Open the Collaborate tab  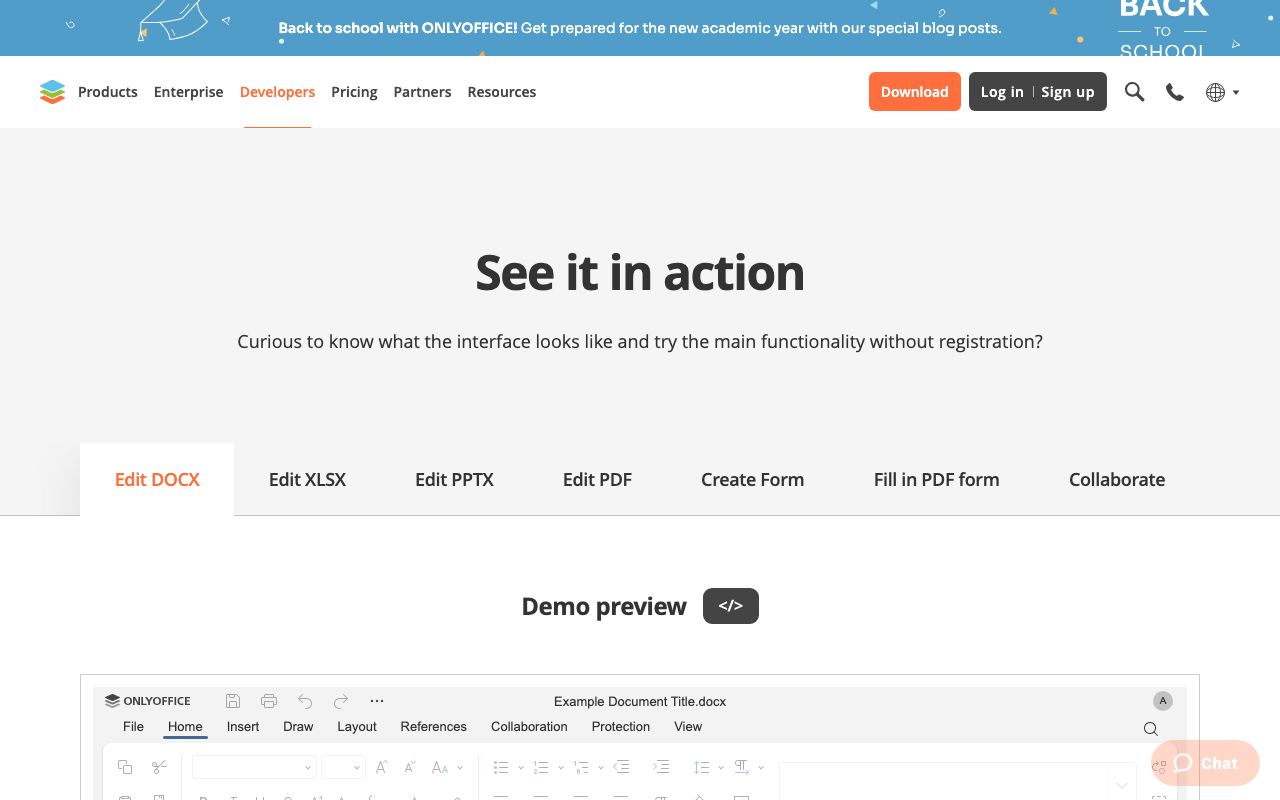coord(1117,480)
